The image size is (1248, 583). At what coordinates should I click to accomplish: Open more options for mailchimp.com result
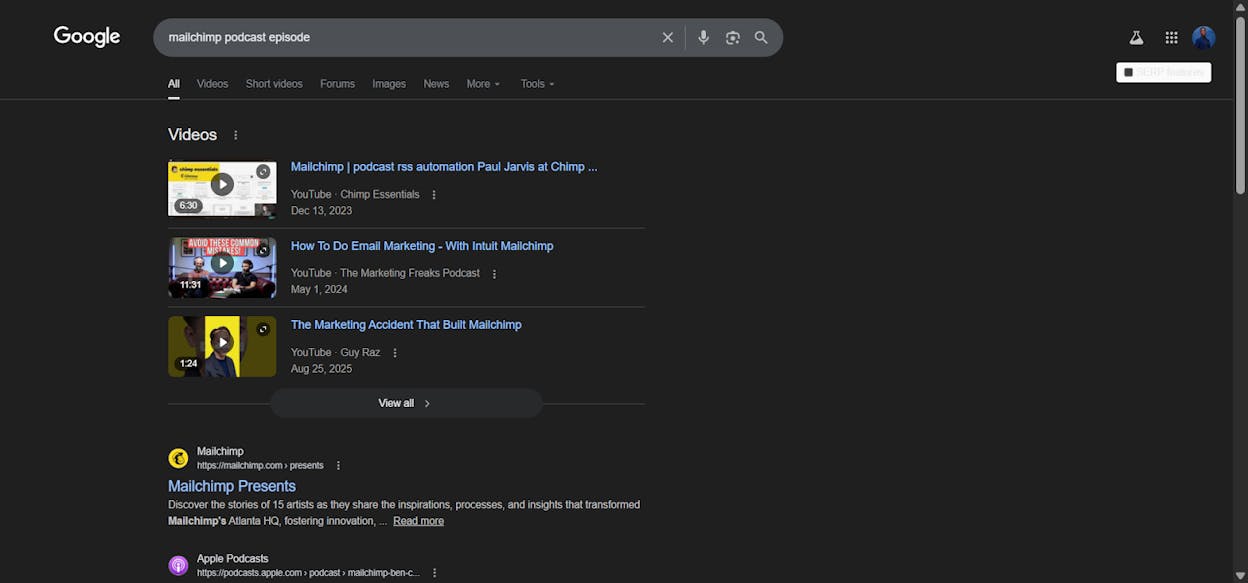[x=338, y=466]
